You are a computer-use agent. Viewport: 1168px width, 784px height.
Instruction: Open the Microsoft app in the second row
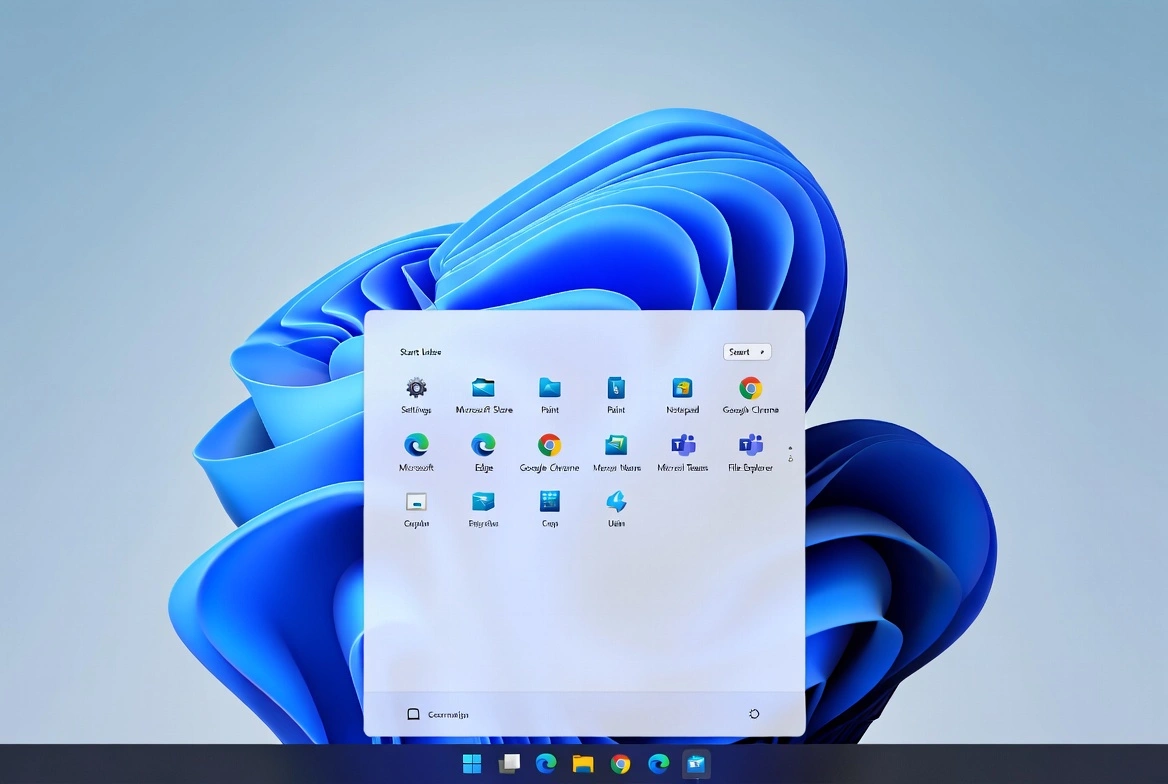tap(415, 447)
